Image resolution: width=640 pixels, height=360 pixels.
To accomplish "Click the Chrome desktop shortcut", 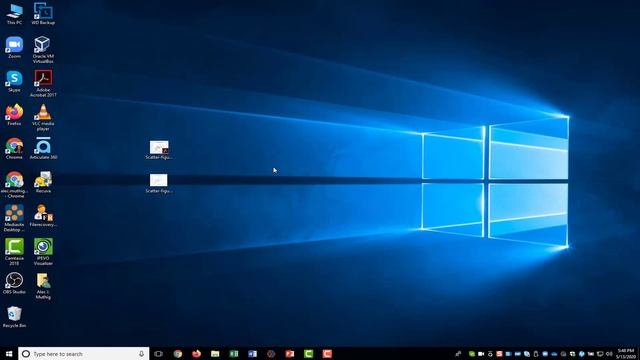I will tap(14, 148).
